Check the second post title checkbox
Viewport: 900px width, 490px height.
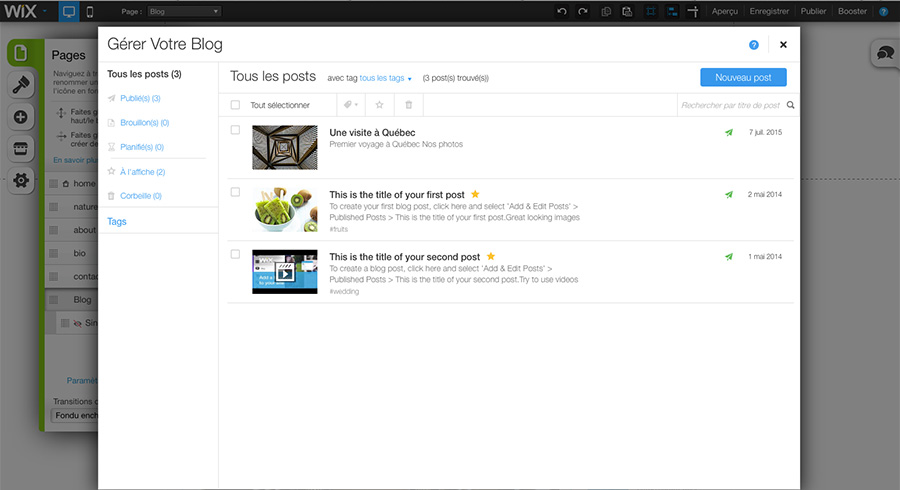[x=235, y=254]
